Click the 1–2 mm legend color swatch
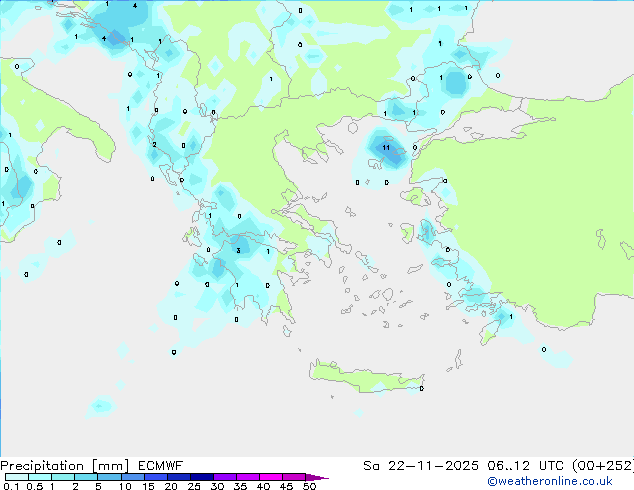Image resolution: width=634 pixels, height=490 pixels. pyautogui.click(x=63, y=477)
